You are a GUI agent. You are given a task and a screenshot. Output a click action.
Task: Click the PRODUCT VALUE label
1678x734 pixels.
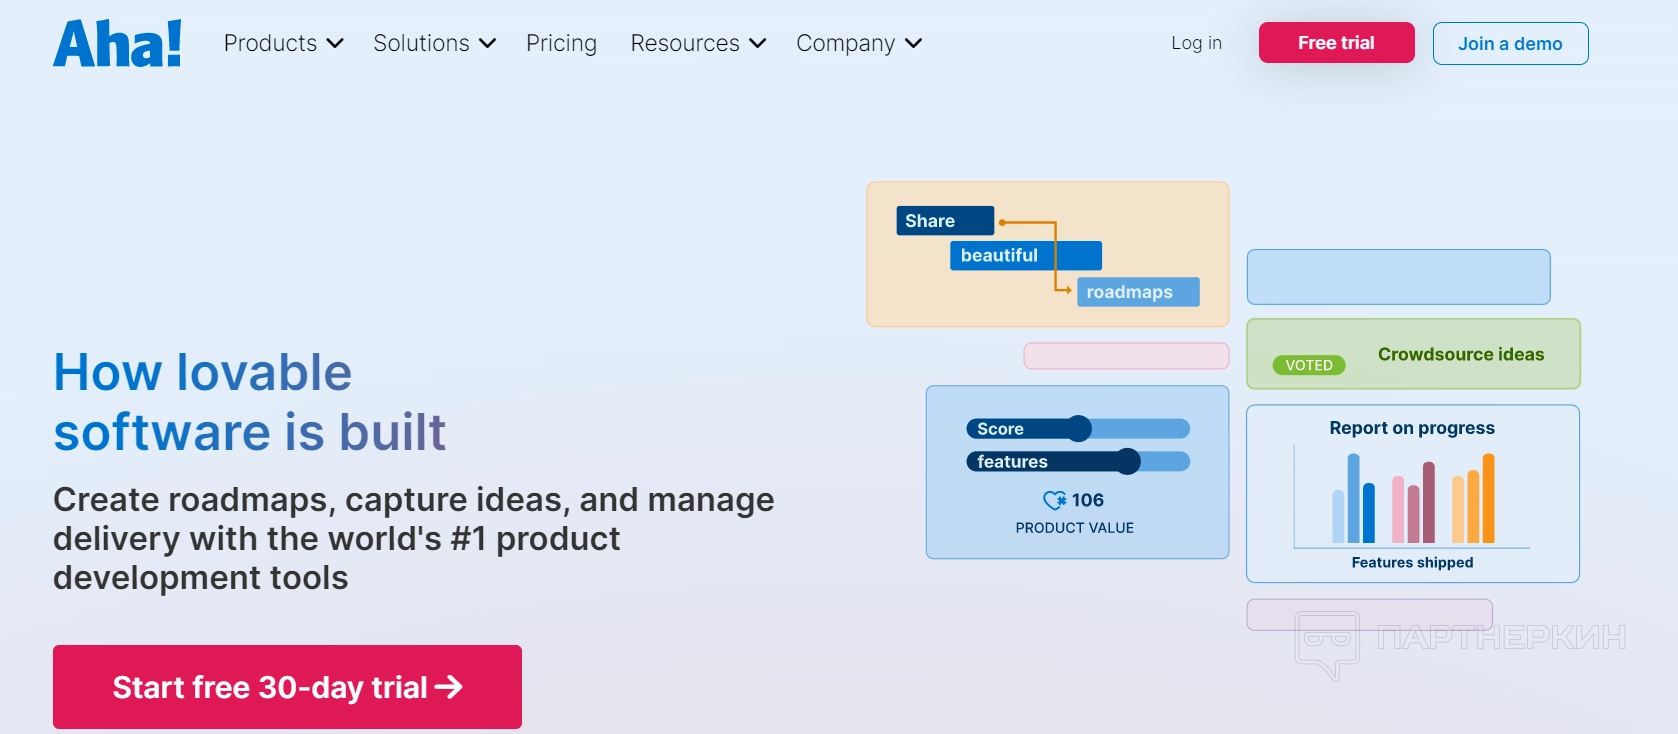1075,528
